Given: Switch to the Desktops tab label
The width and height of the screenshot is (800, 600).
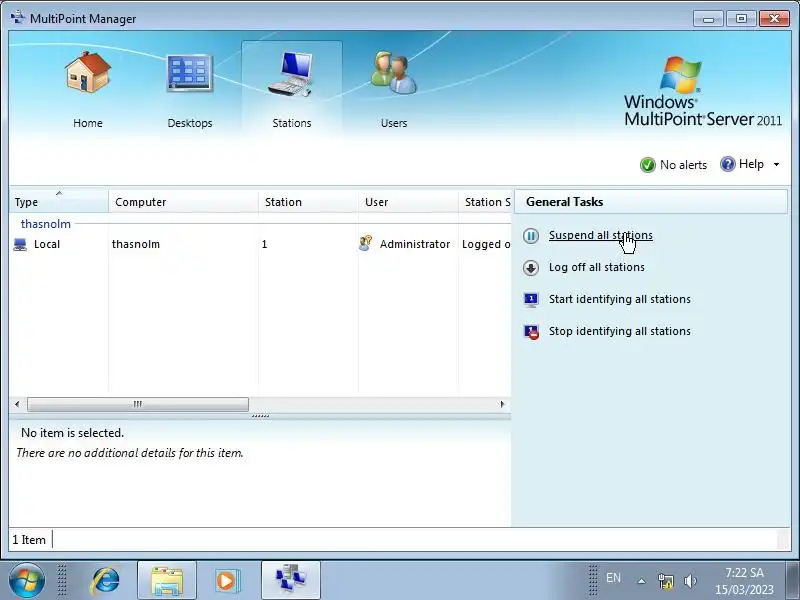Looking at the screenshot, I should (190, 123).
